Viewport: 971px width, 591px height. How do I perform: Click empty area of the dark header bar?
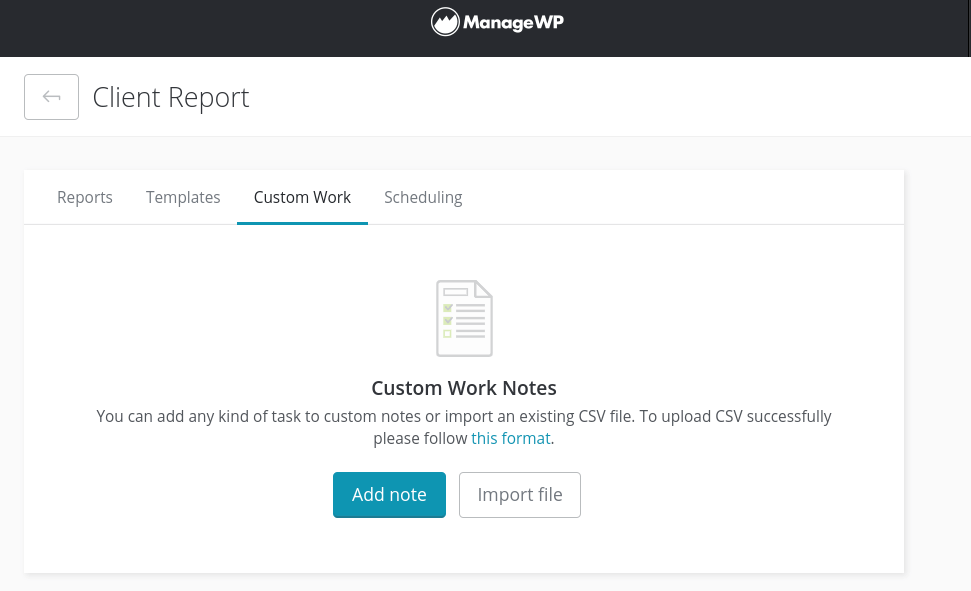click(x=200, y=28)
